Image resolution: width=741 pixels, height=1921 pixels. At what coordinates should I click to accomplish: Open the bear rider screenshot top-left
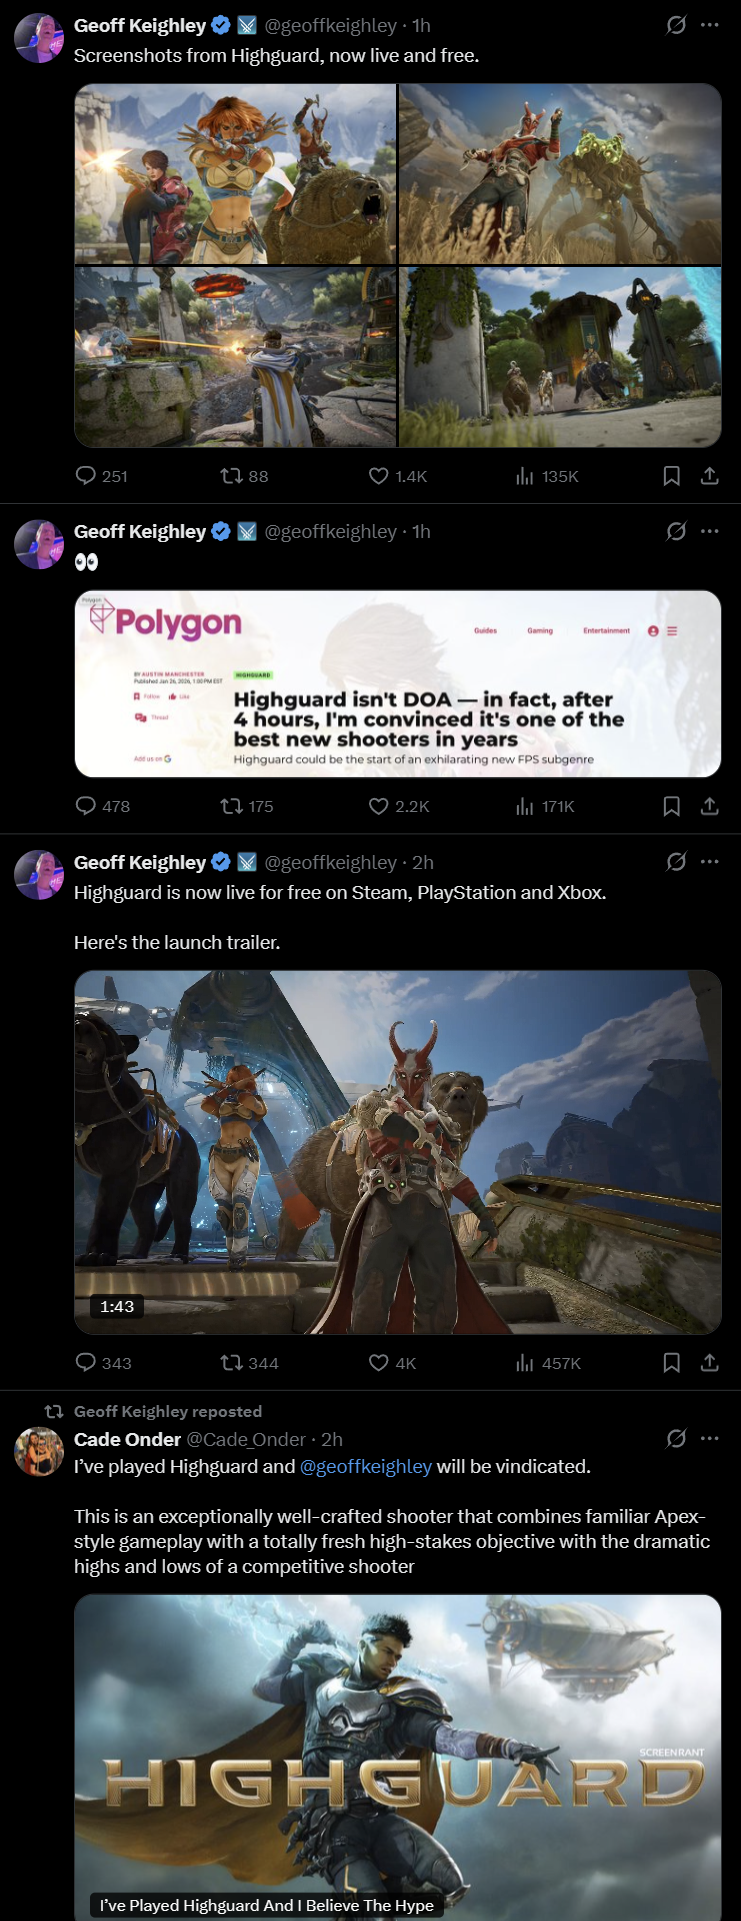click(235, 174)
